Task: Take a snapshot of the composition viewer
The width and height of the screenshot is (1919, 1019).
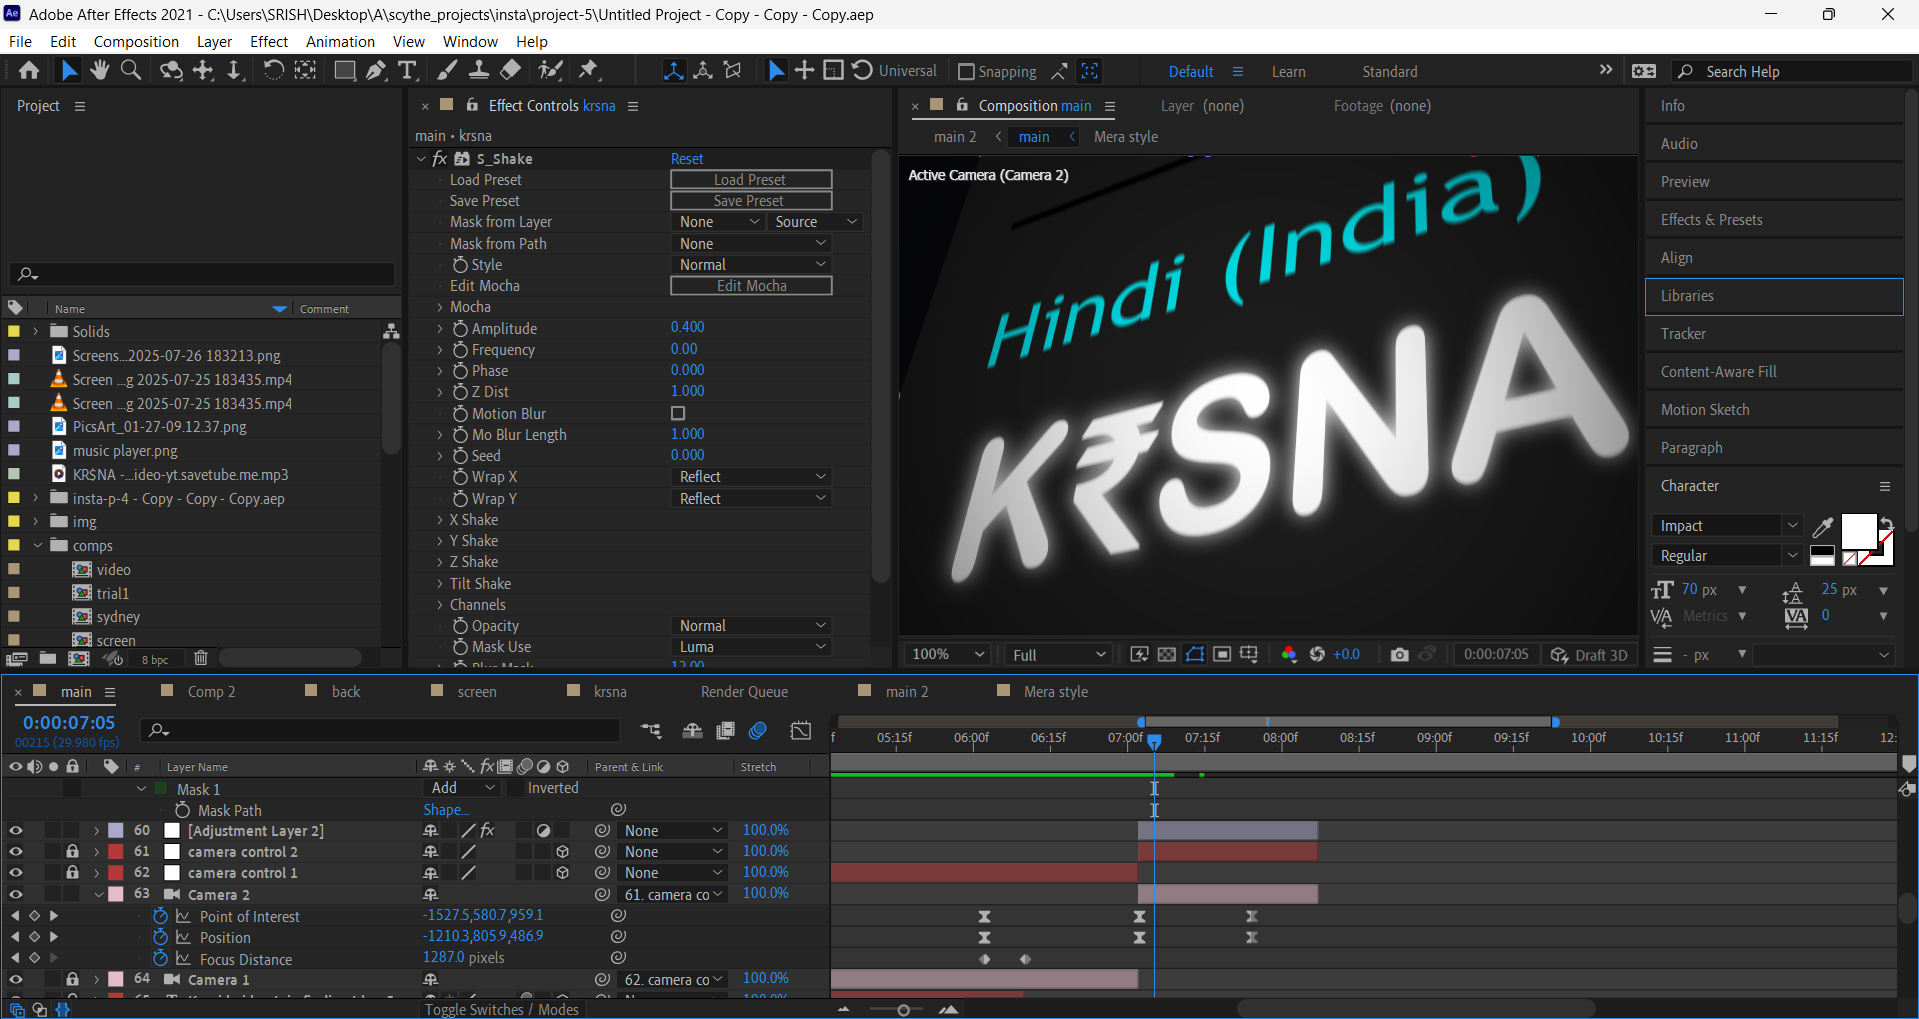Action: [x=1400, y=654]
